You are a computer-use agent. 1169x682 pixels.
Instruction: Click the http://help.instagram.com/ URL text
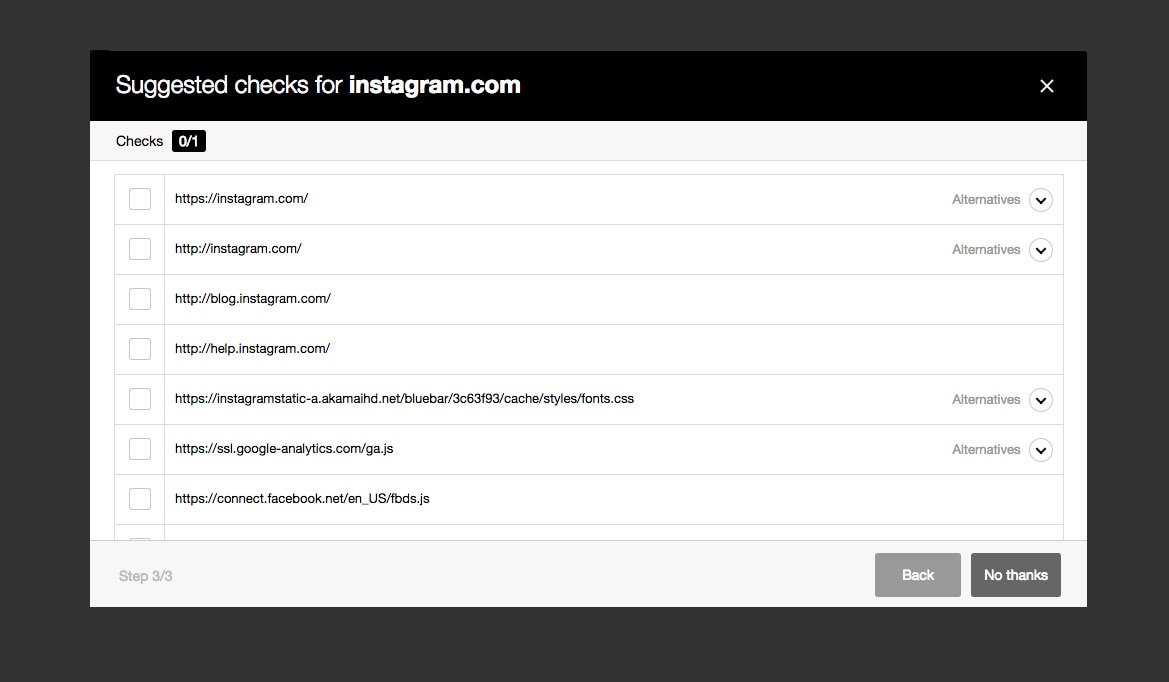point(252,348)
